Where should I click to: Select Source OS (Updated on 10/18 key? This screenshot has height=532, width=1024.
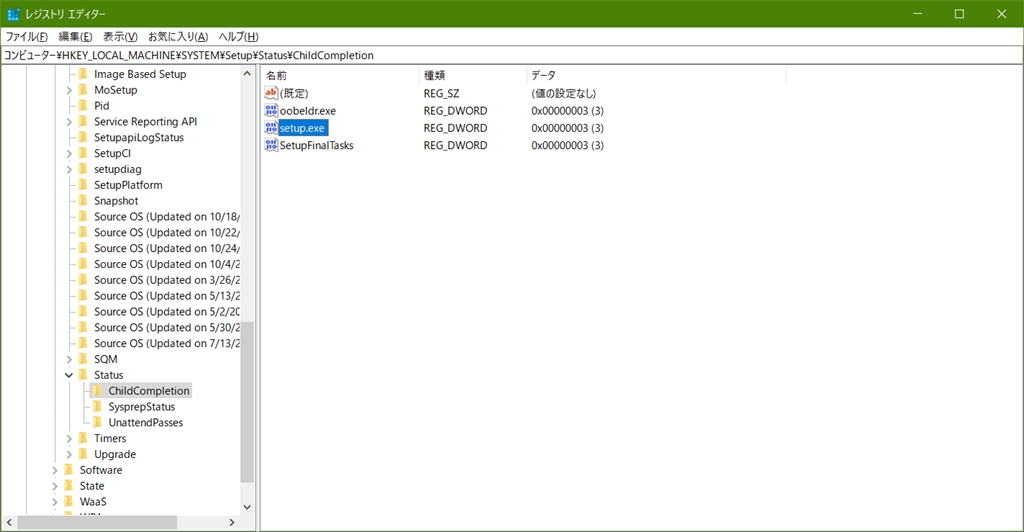pos(167,217)
